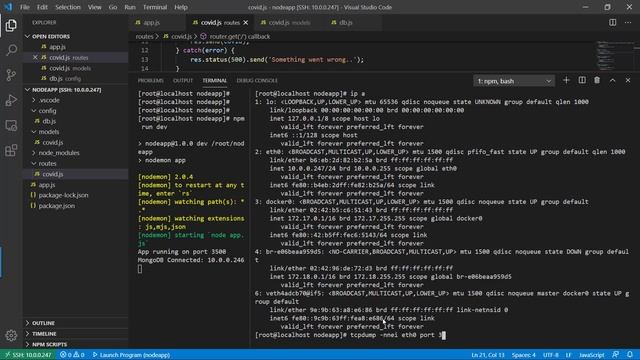This screenshot has height=360, width=640.
Task: Switch to app.js editor tab
Action: tap(158, 22)
